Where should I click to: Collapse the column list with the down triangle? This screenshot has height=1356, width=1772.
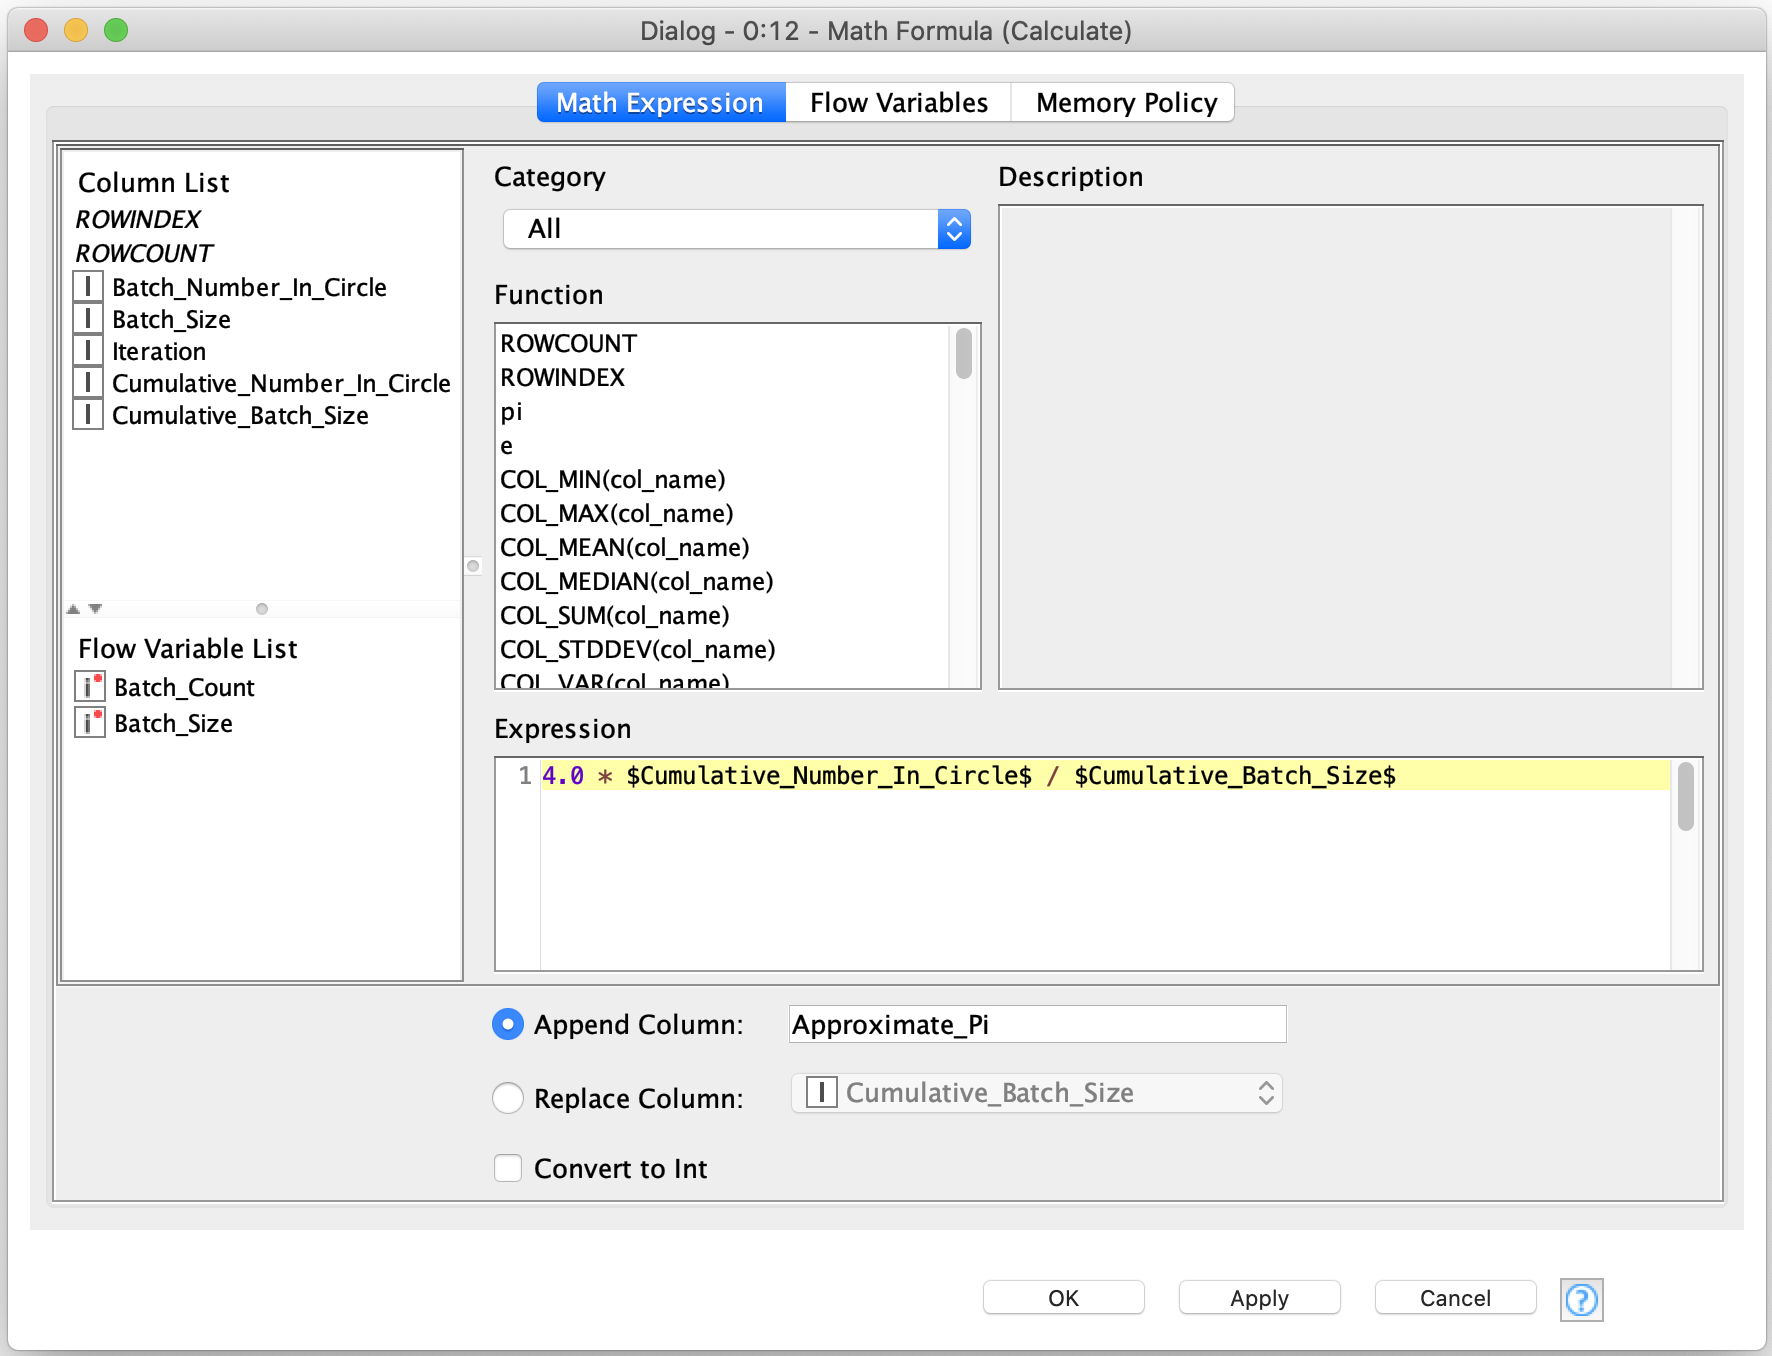coord(95,608)
